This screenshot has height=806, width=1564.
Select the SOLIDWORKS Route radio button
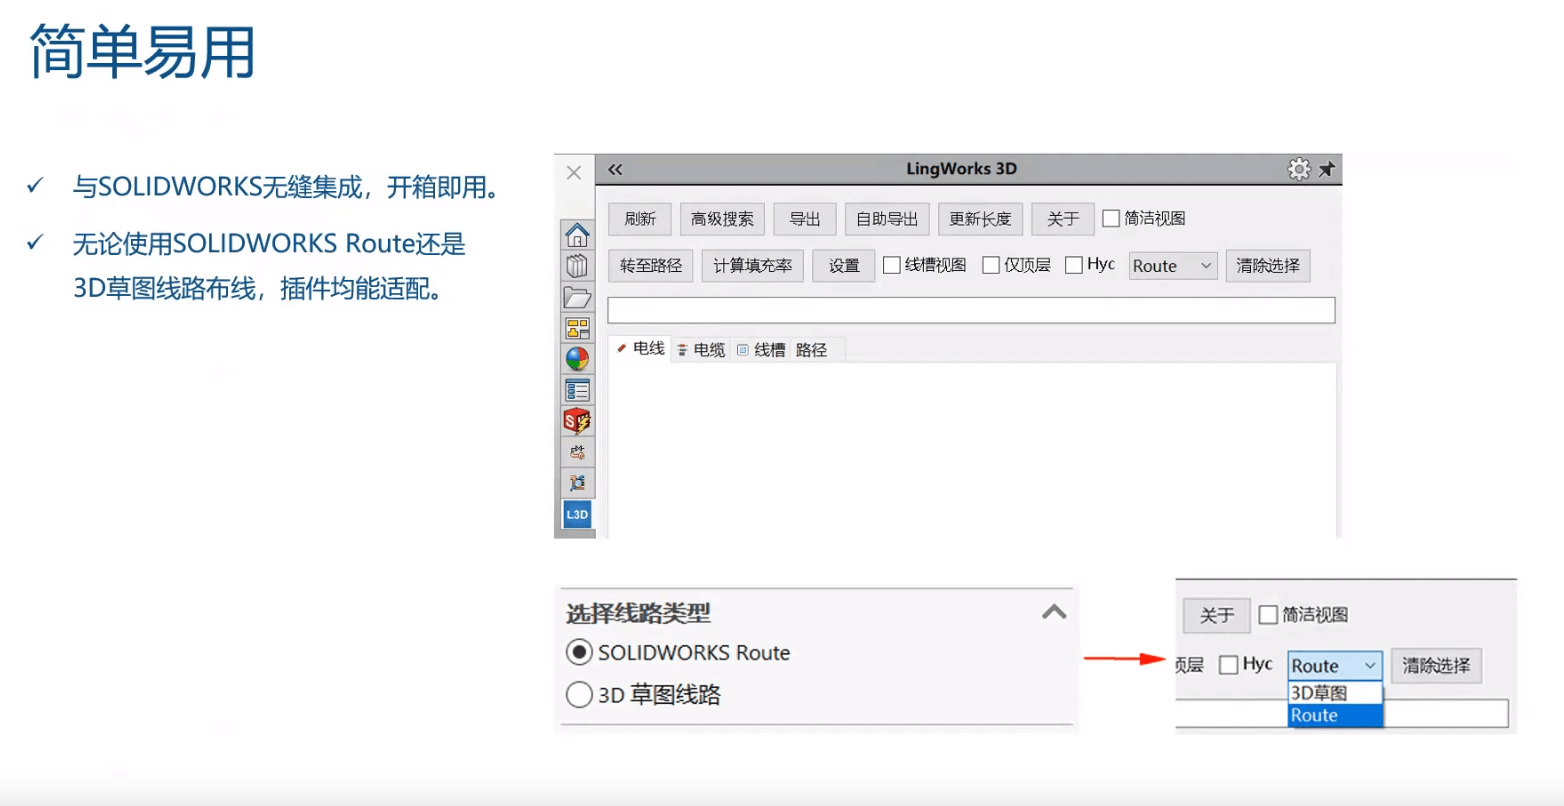click(x=579, y=652)
